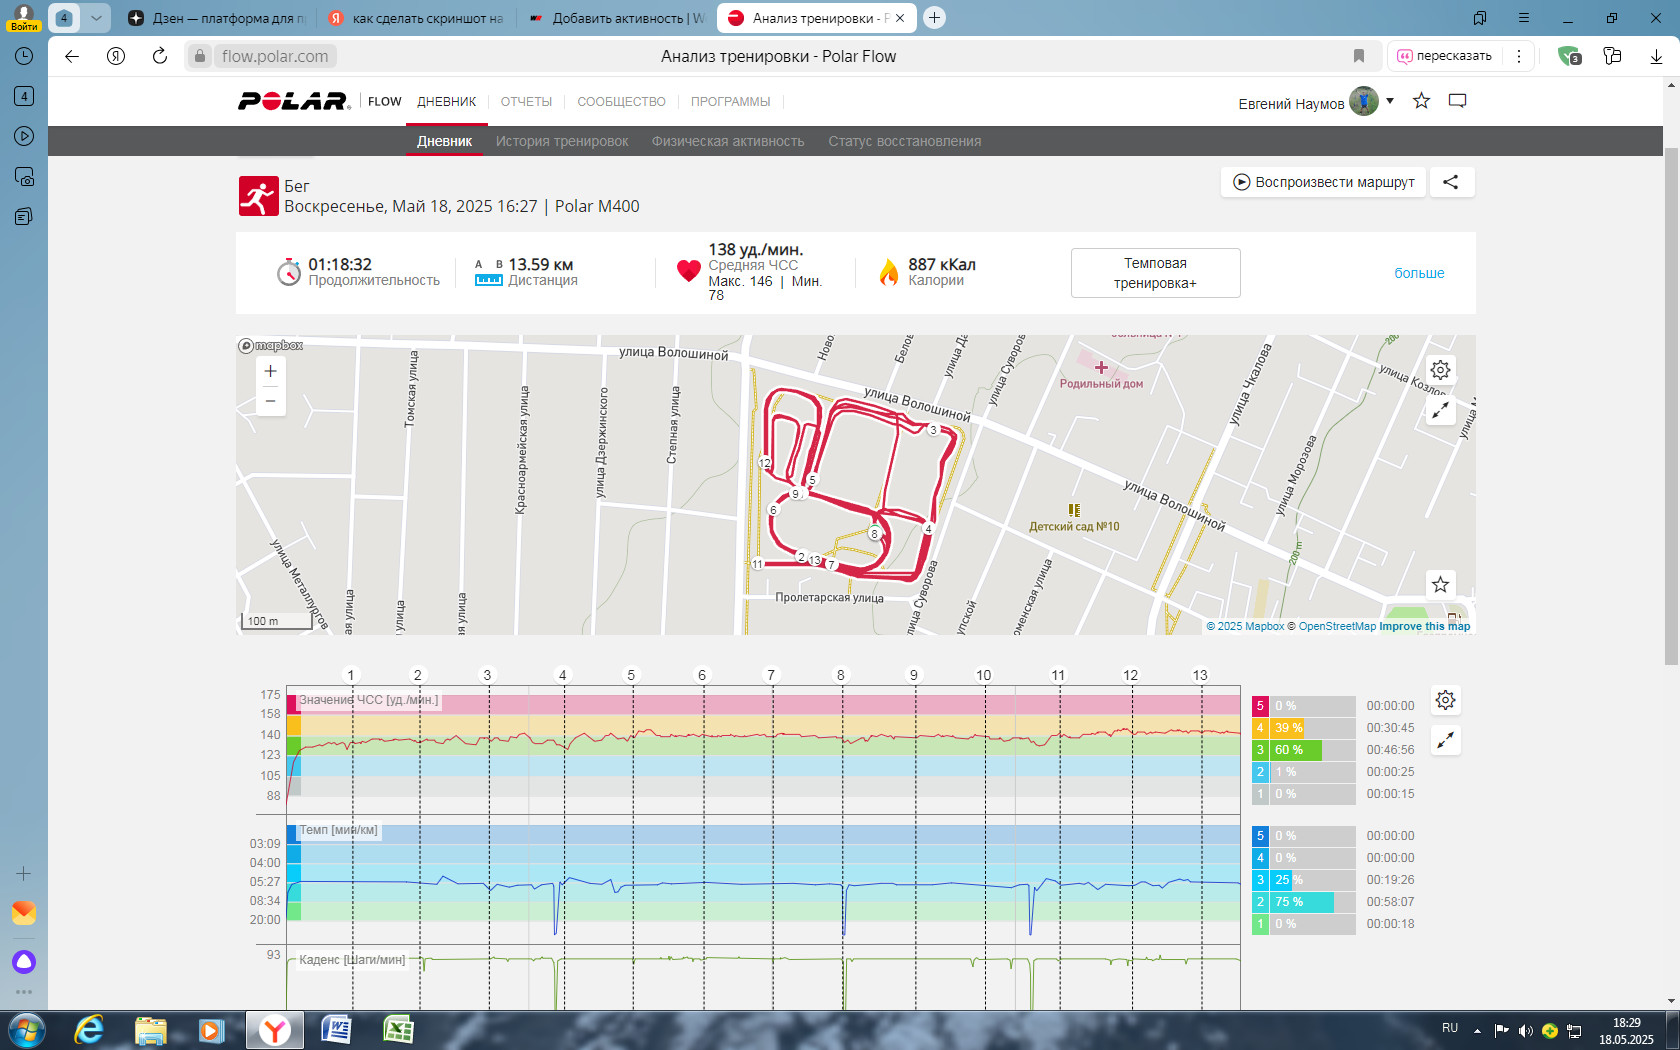The width and height of the screenshot is (1680, 1050).
Task: Open browser history clock in sidebar
Action: 24,56
